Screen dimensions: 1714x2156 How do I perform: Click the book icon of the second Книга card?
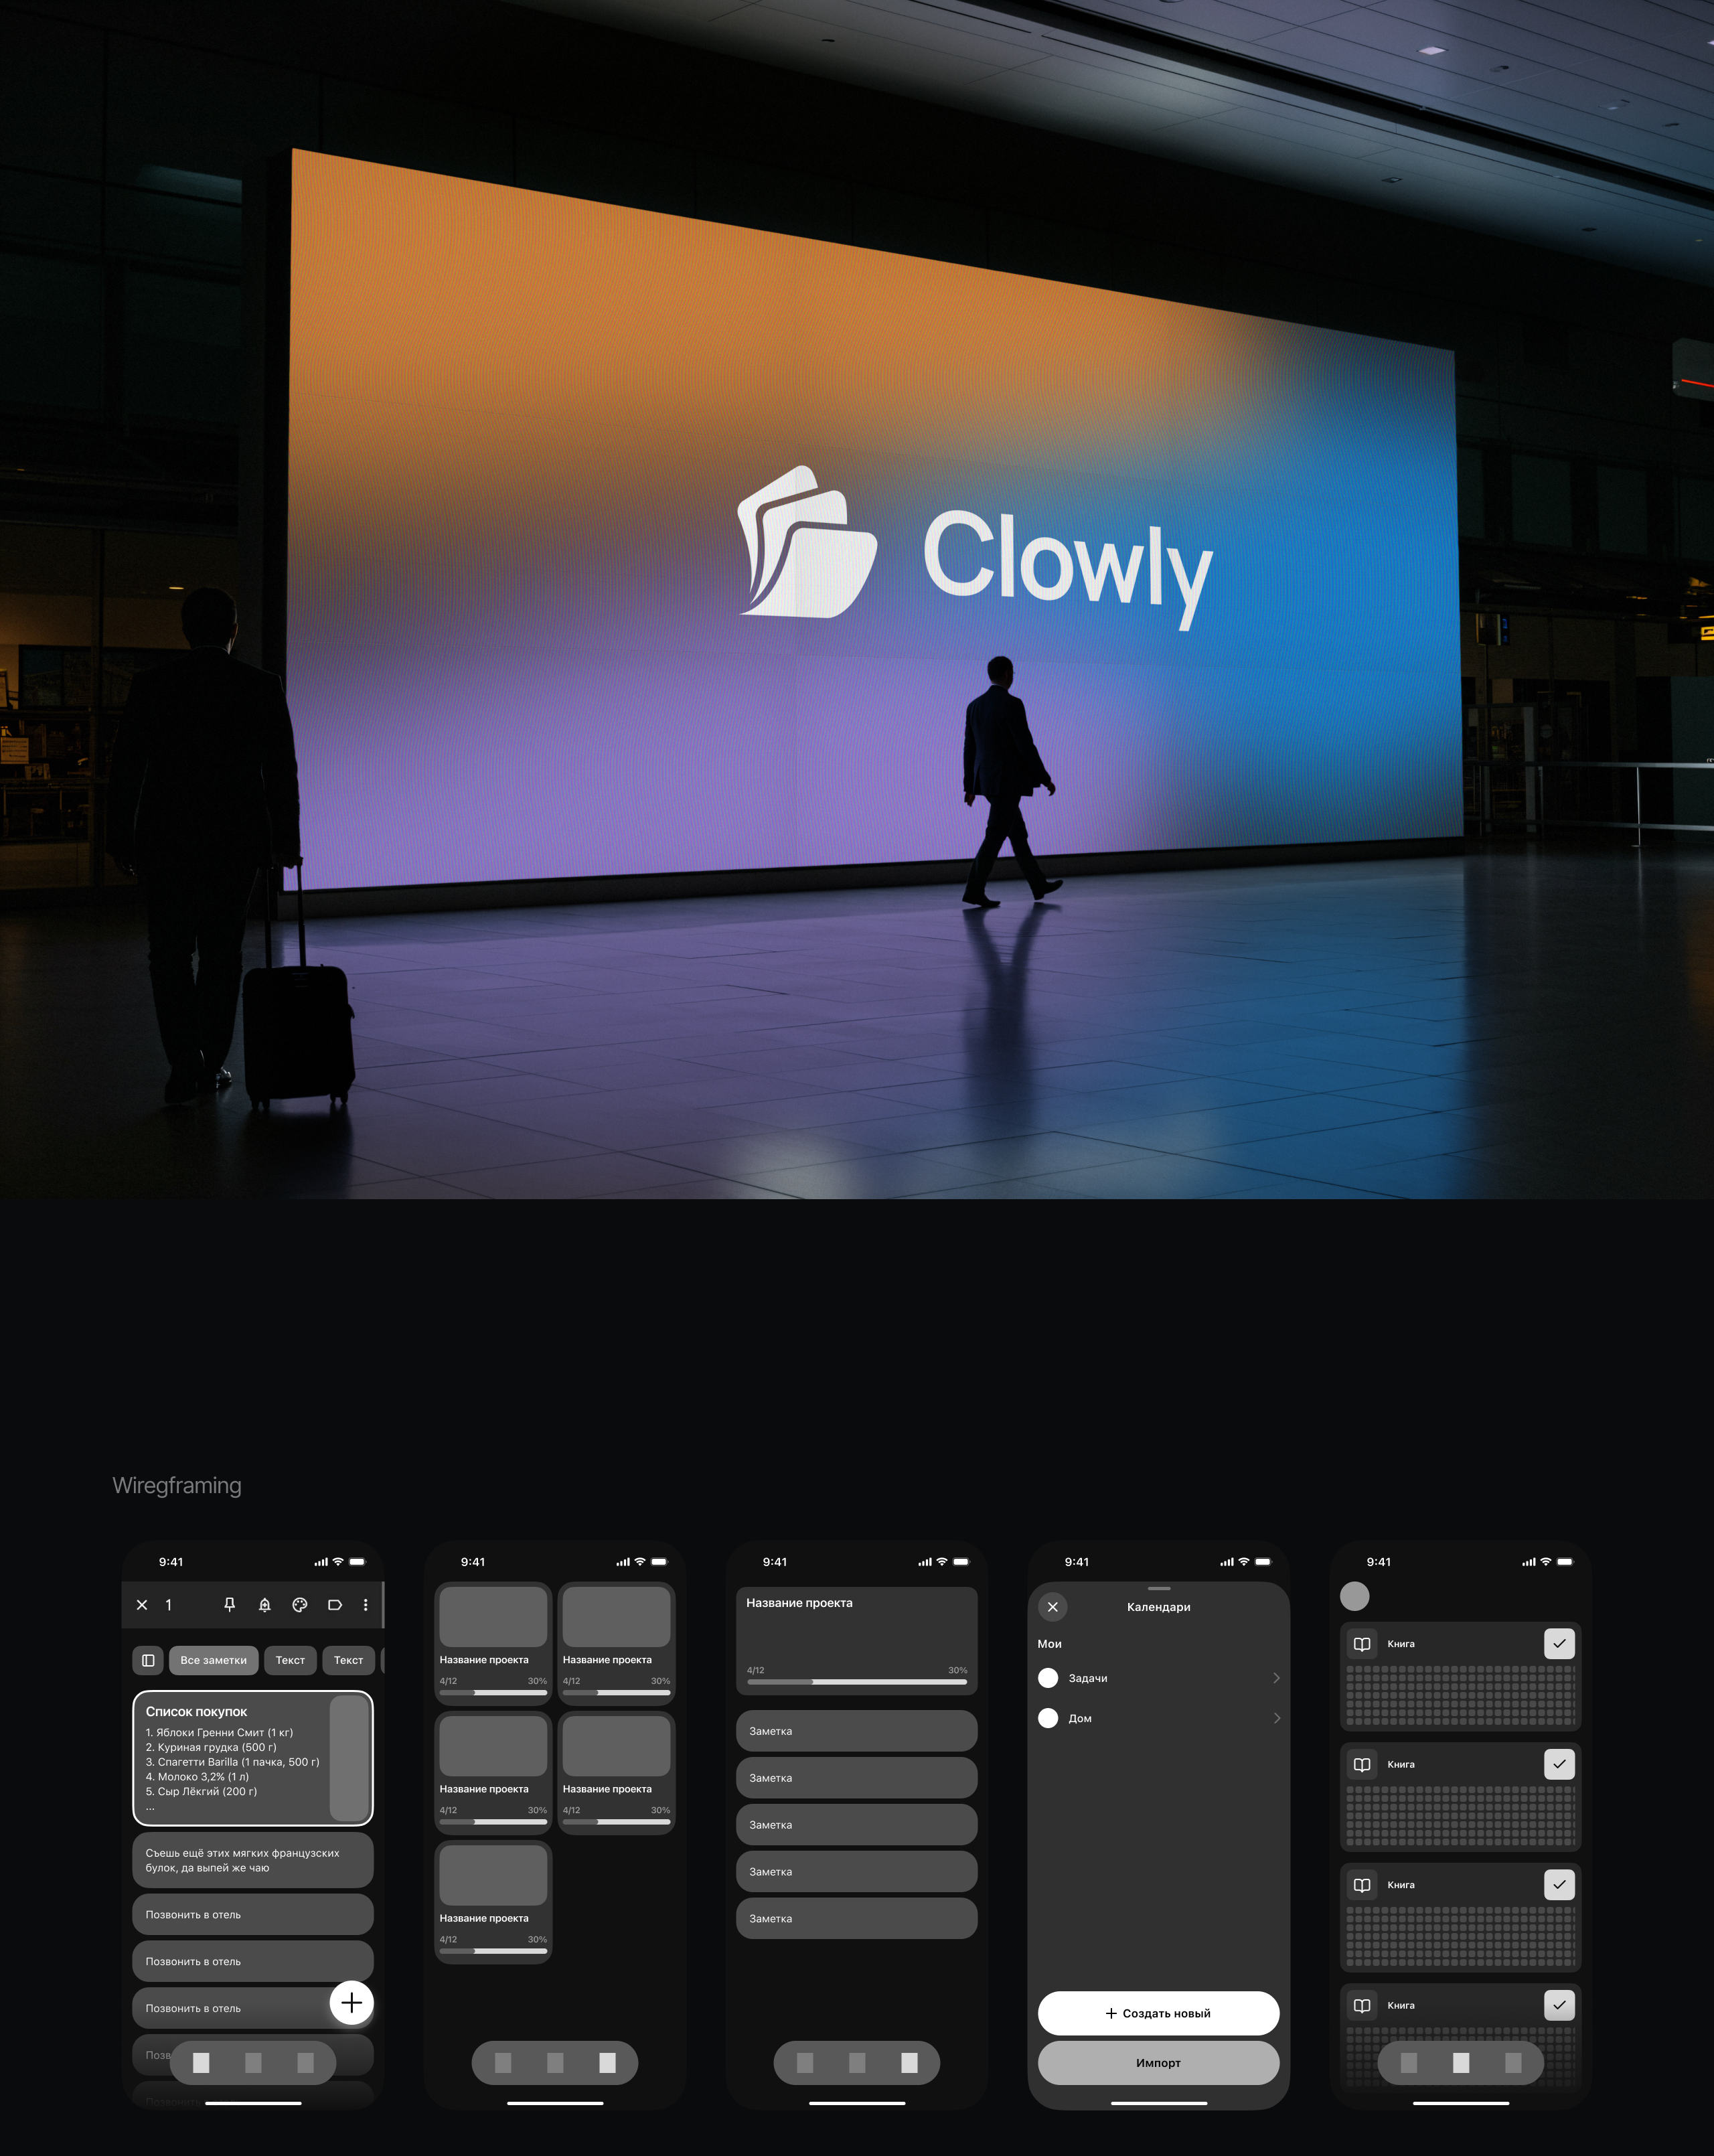pyautogui.click(x=1362, y=1764)
